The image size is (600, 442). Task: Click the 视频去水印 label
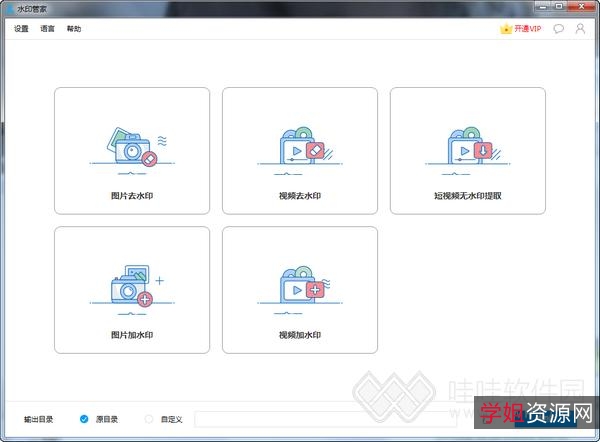300,196
